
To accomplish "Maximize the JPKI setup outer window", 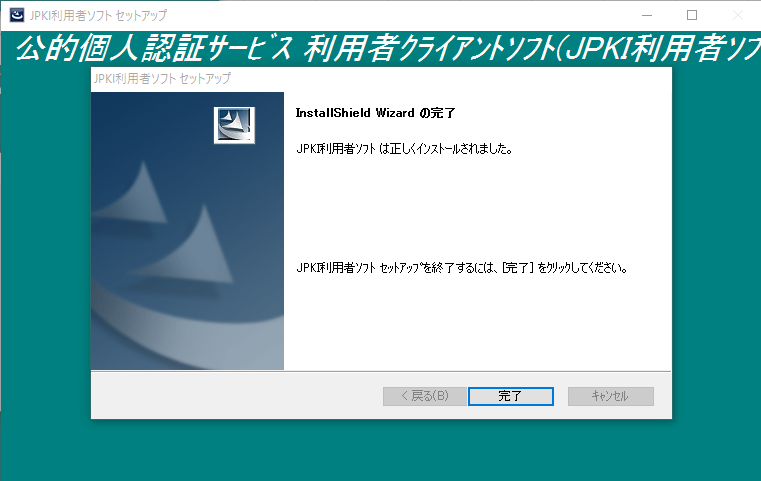I will (x=692, y=16).
